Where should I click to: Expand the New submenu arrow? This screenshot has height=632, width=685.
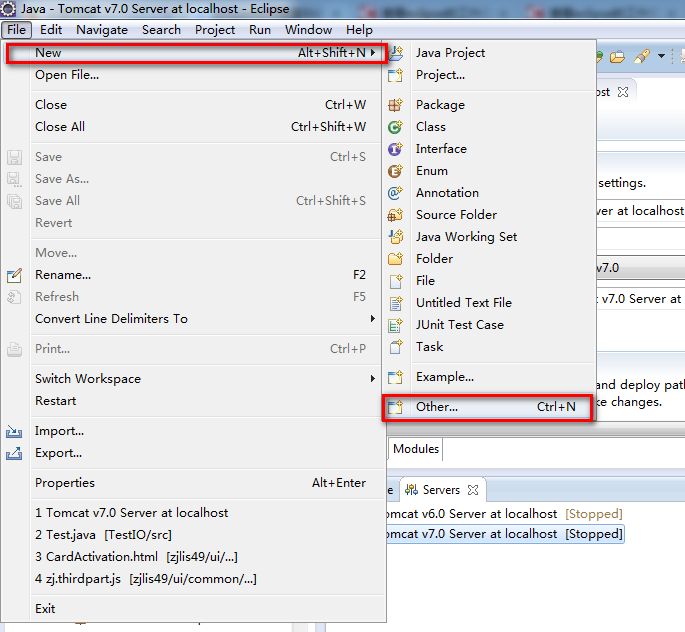coord(373,53)
